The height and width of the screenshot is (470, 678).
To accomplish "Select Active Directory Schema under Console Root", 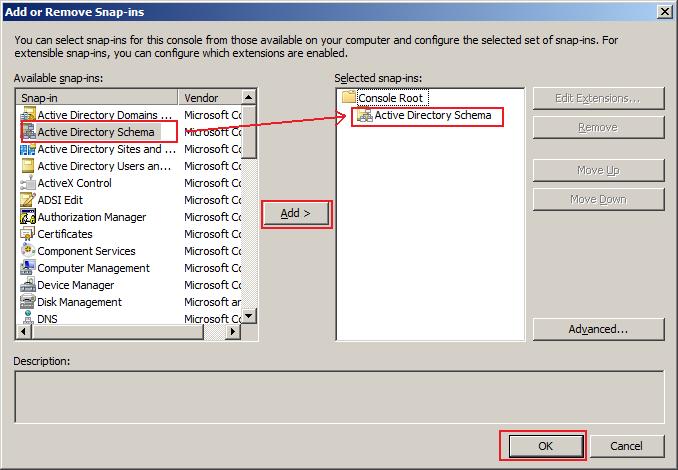I will coord(433,115).
